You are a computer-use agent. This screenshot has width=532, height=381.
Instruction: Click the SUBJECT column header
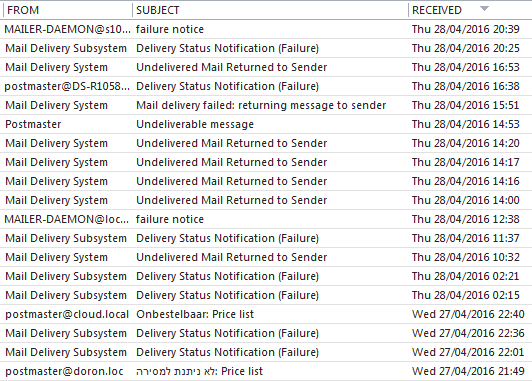270,10
